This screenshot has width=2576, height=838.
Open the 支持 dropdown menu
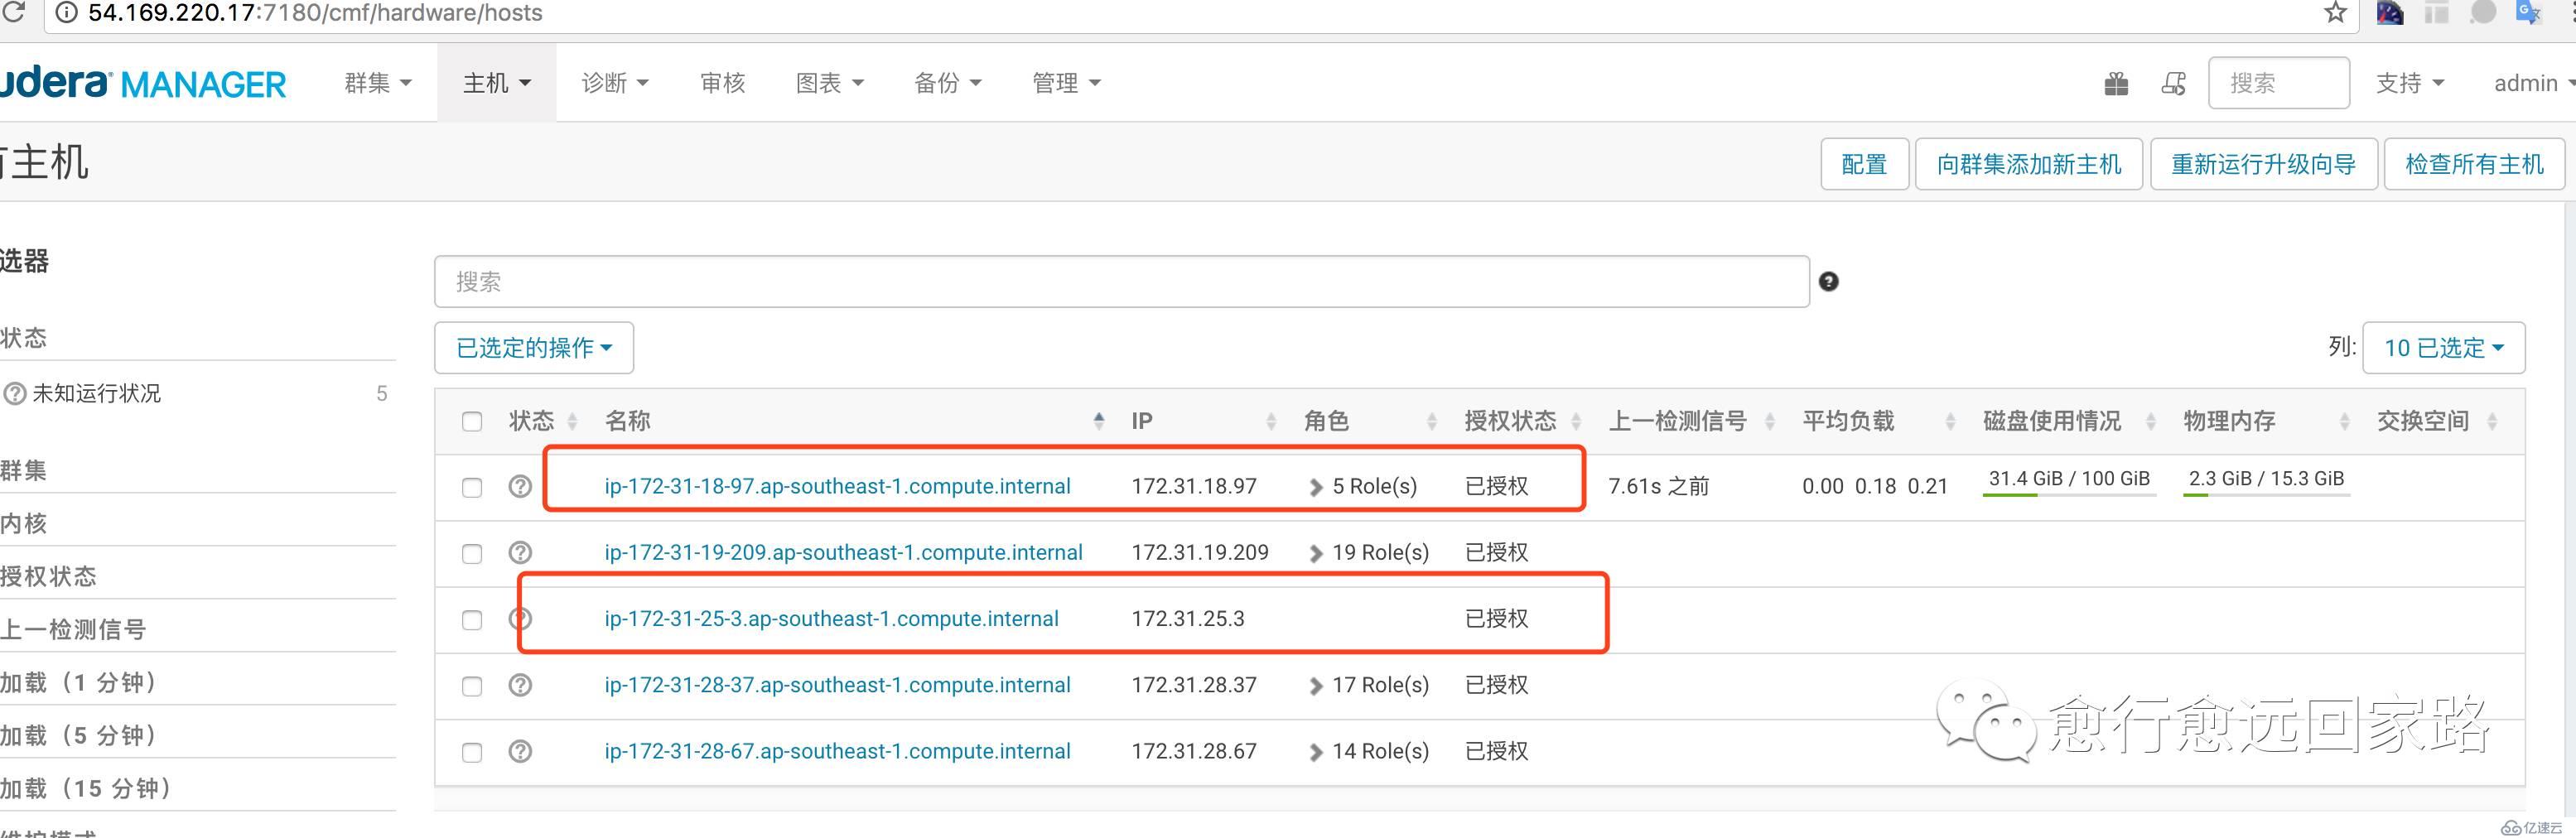pos(2410,83)
